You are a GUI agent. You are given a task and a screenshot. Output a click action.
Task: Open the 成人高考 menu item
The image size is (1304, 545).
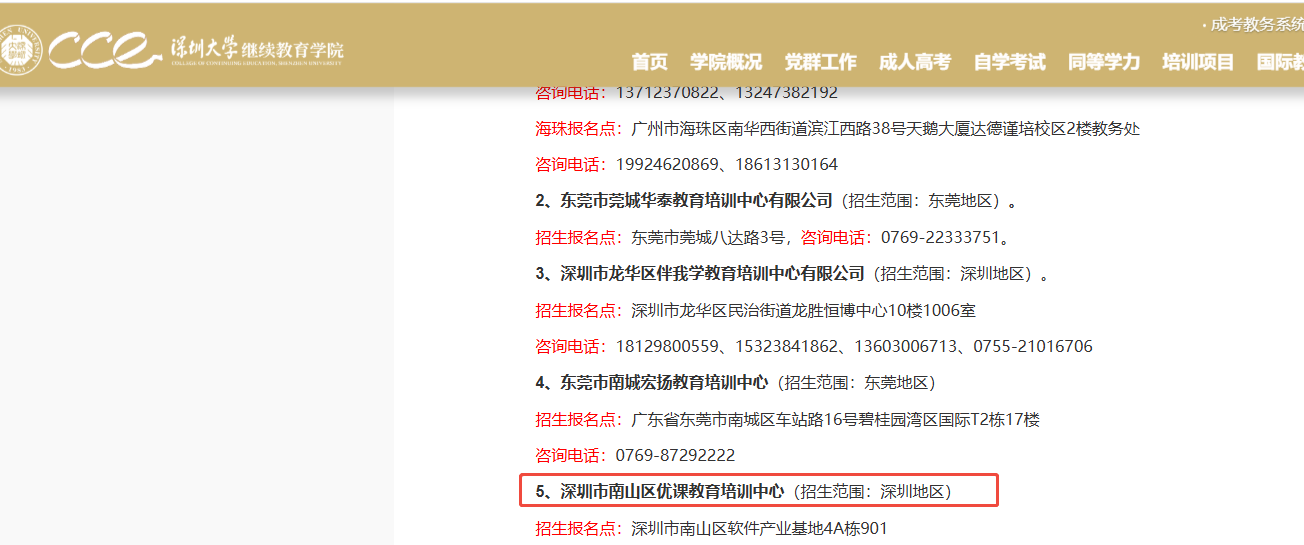[x=915, y=62]
